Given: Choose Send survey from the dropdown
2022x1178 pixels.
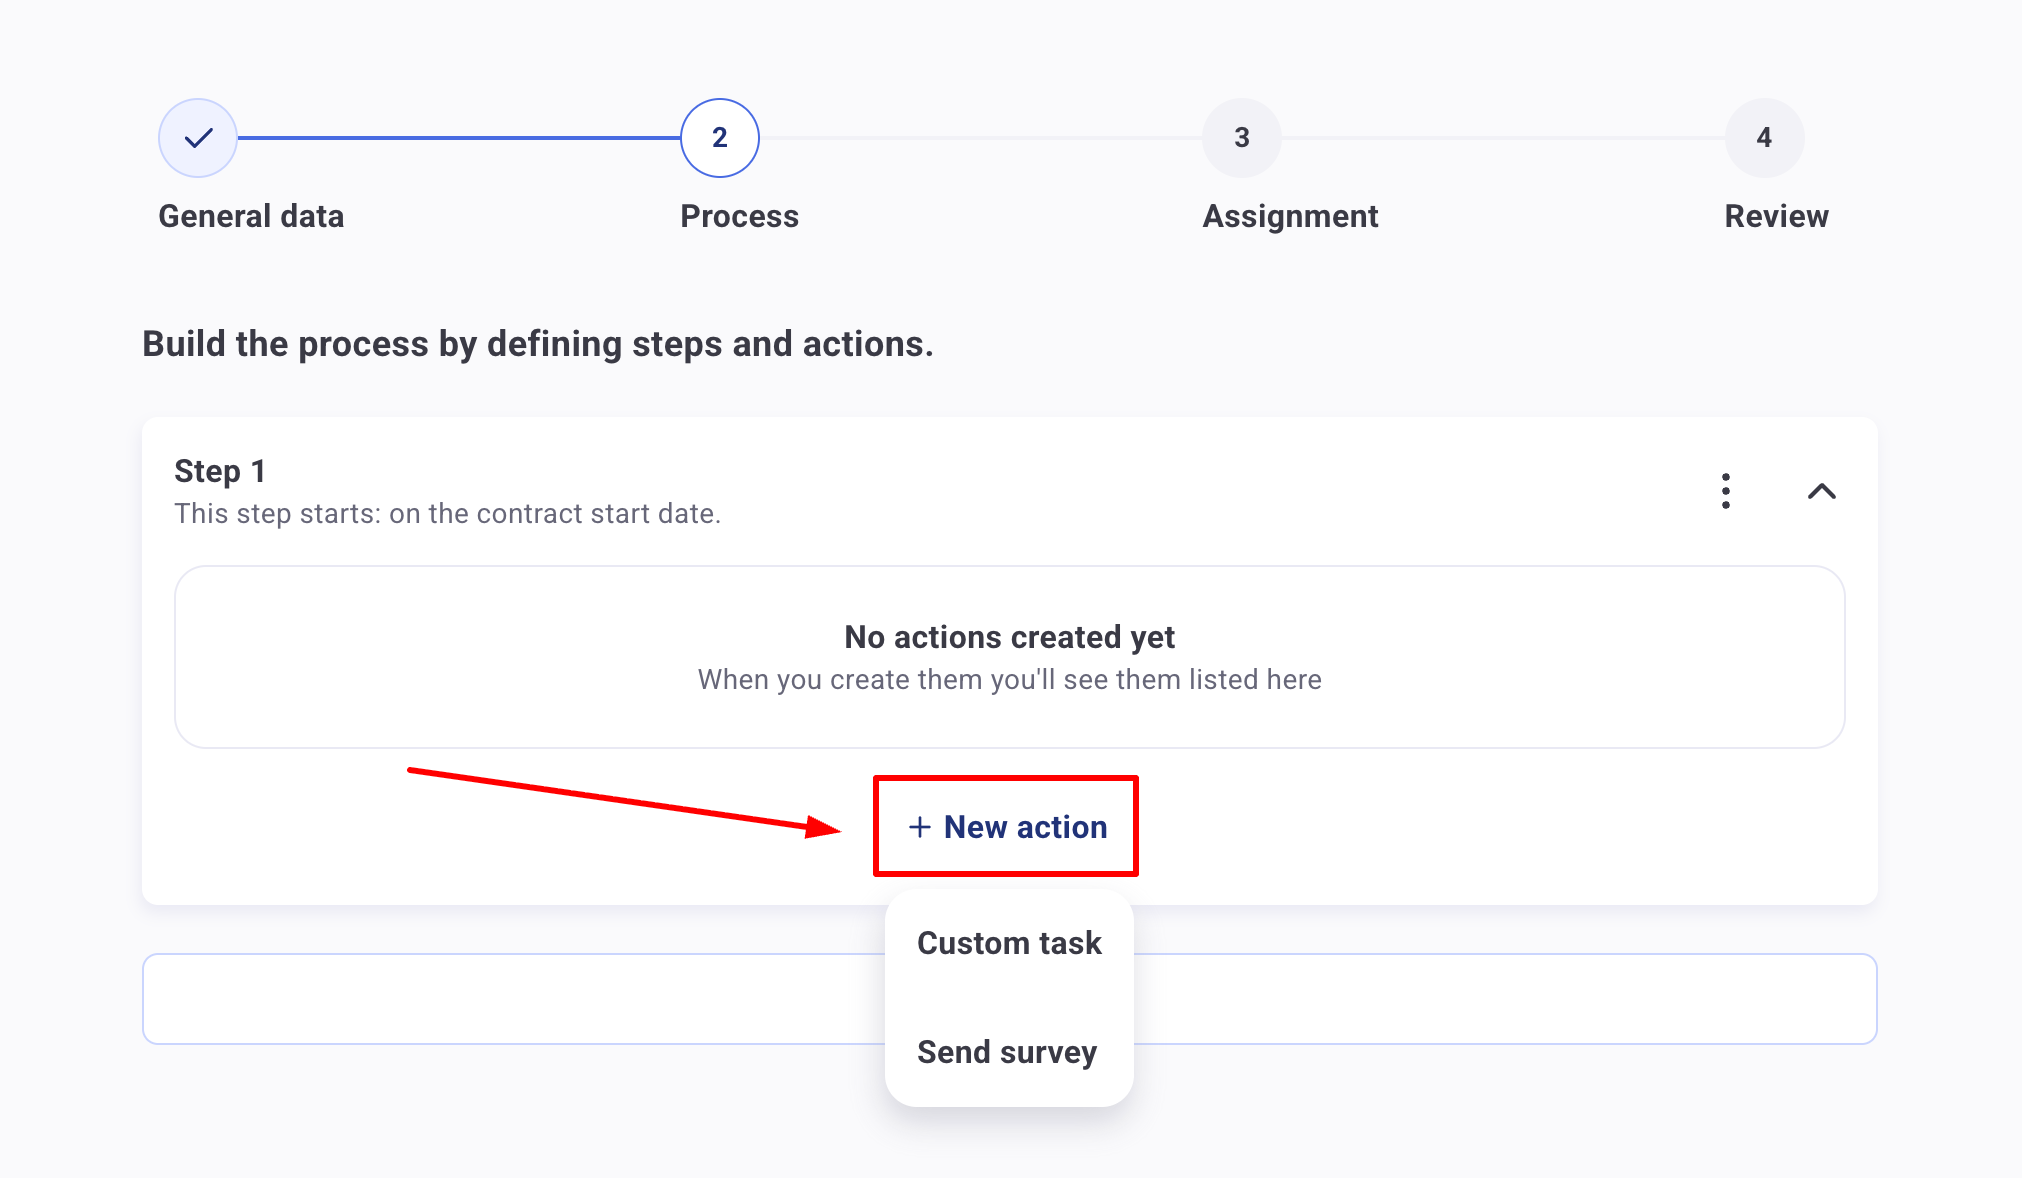Looking at the screenshot, I should (1007, 1052).
